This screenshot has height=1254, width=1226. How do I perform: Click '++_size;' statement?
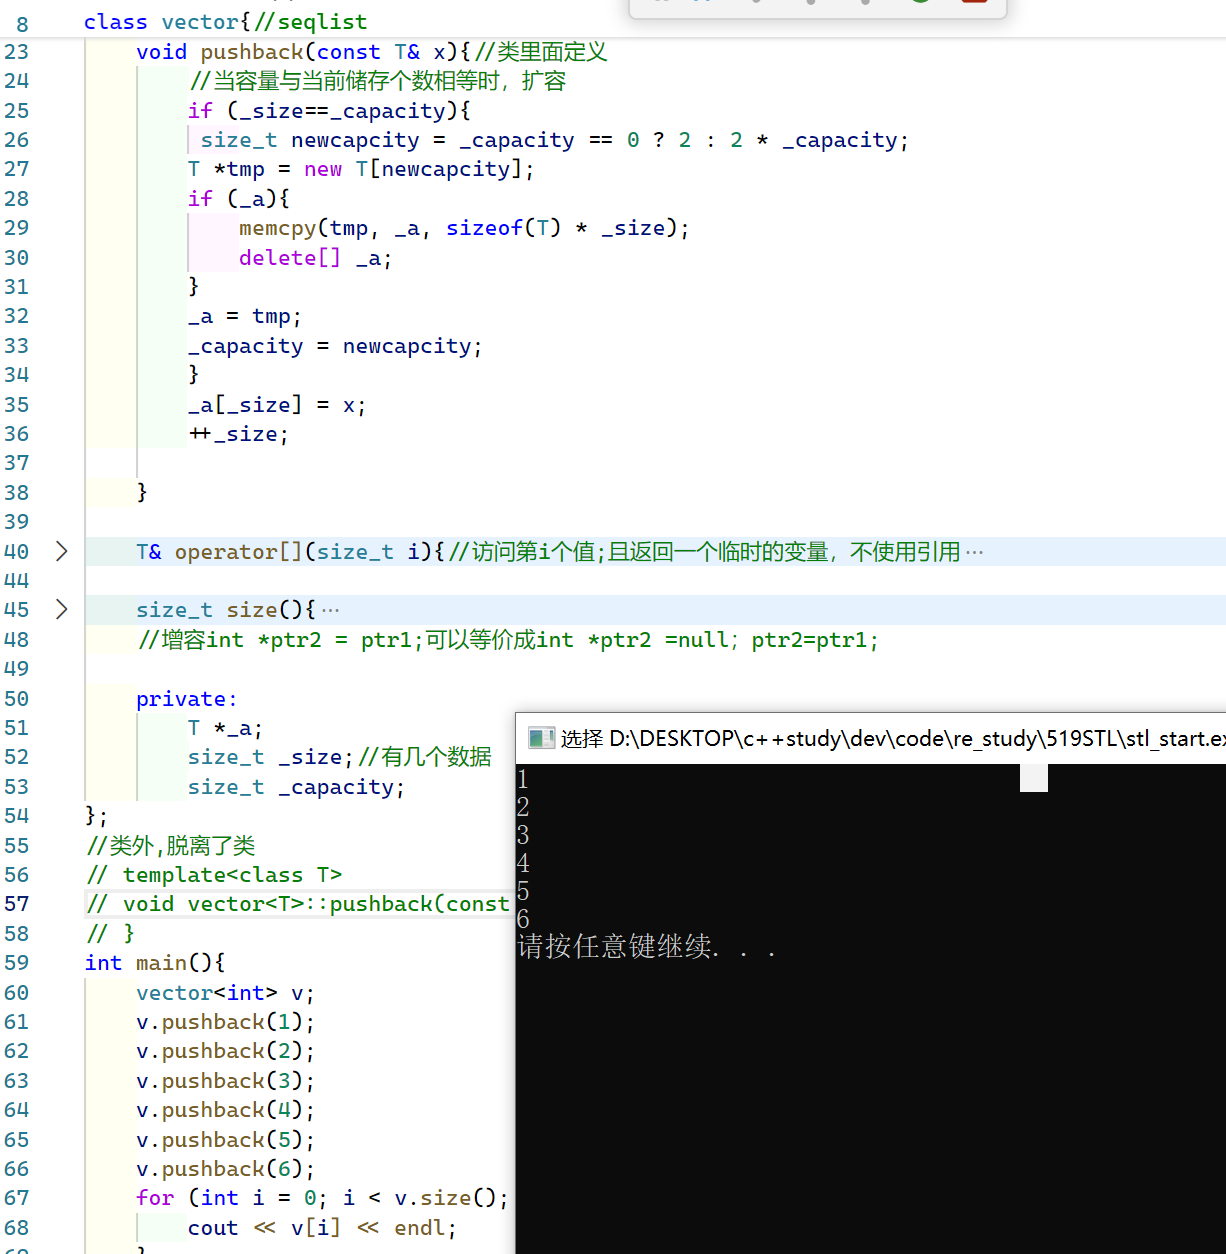tap(239, 434)
